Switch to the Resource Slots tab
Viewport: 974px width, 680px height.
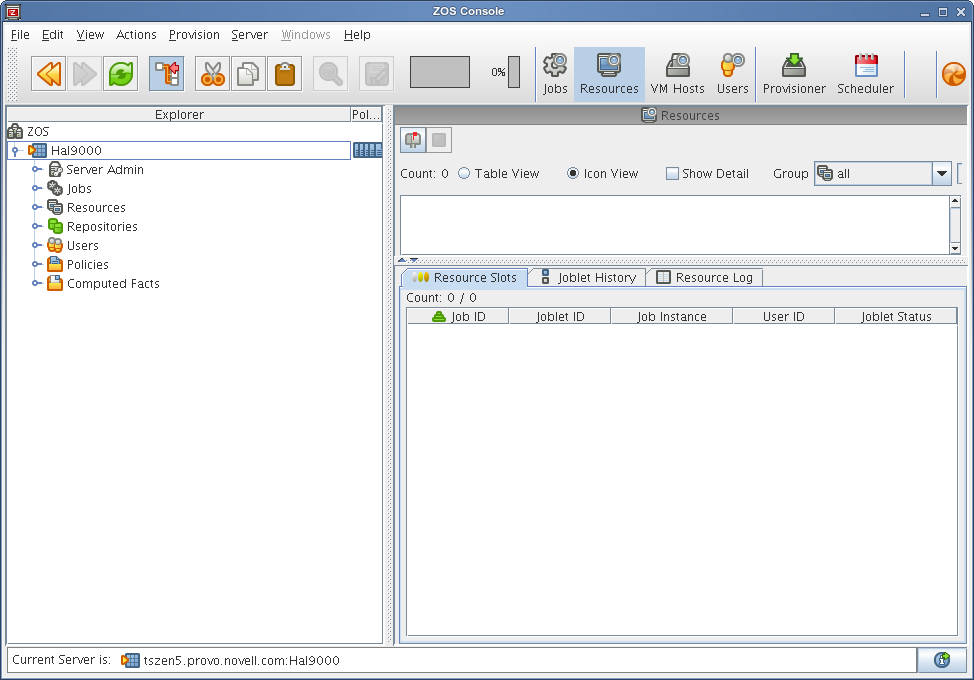coord(465,278)
